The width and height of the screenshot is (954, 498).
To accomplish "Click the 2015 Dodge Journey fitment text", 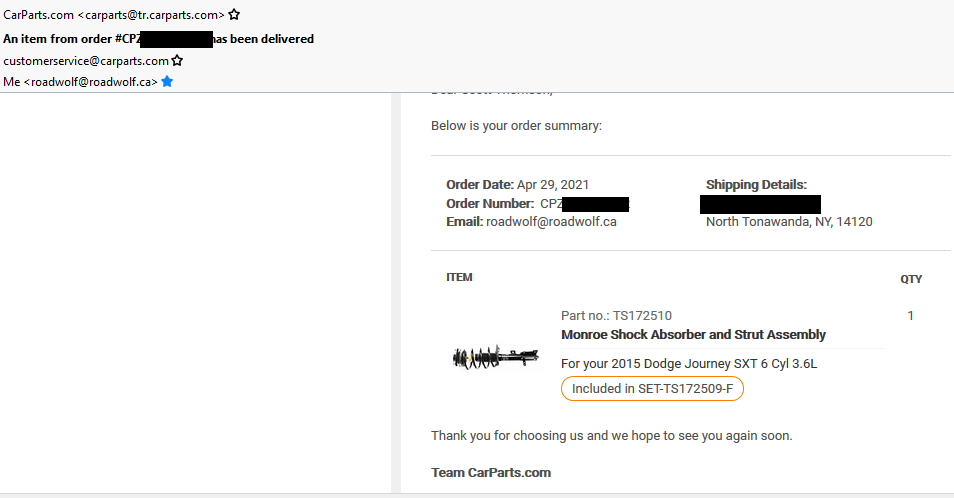I will (689, 363).
